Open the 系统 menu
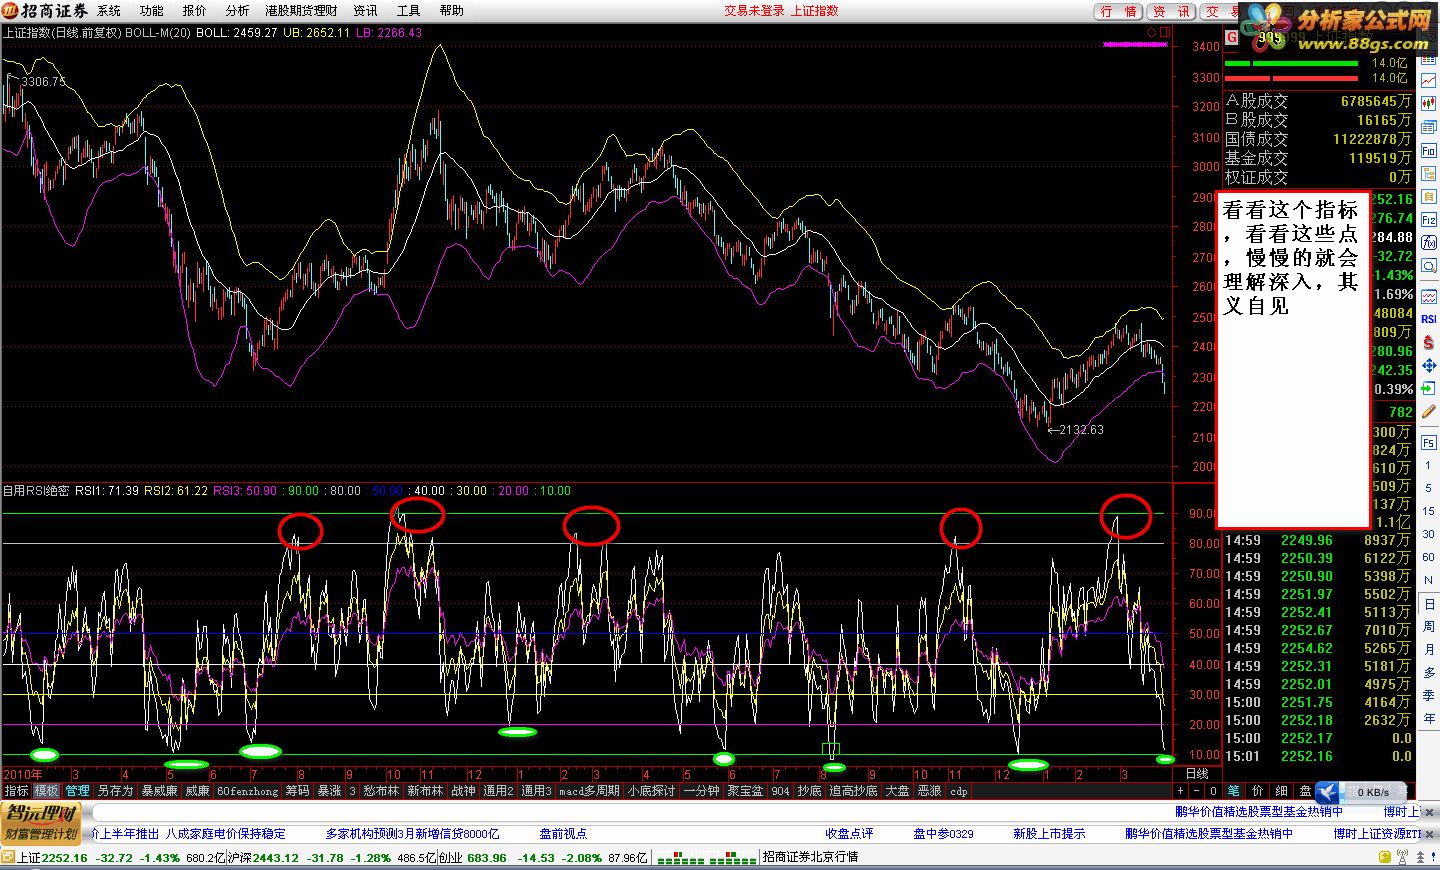The width and height of the screenshot is (1440, 870). 108,11
